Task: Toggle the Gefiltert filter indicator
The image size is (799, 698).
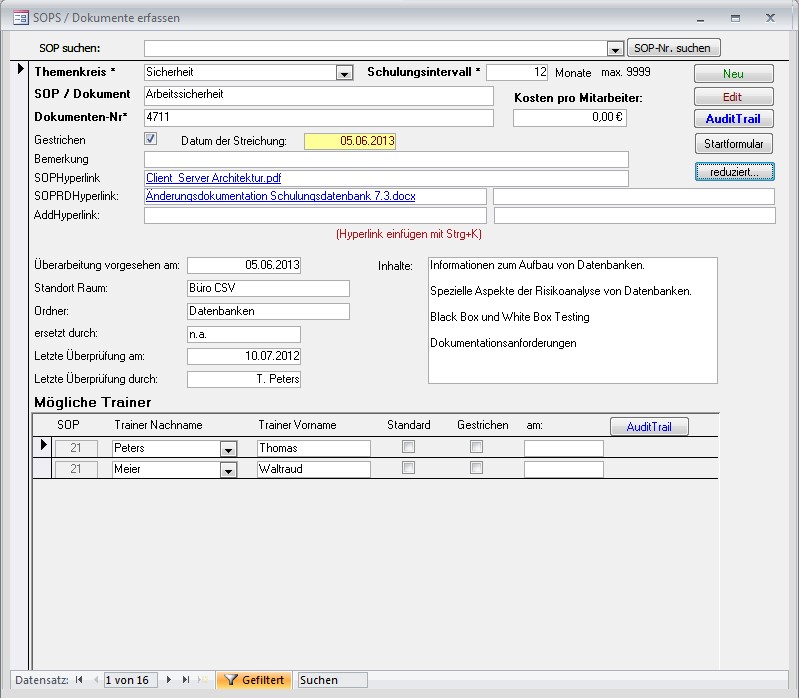Action: click(254, 680)
